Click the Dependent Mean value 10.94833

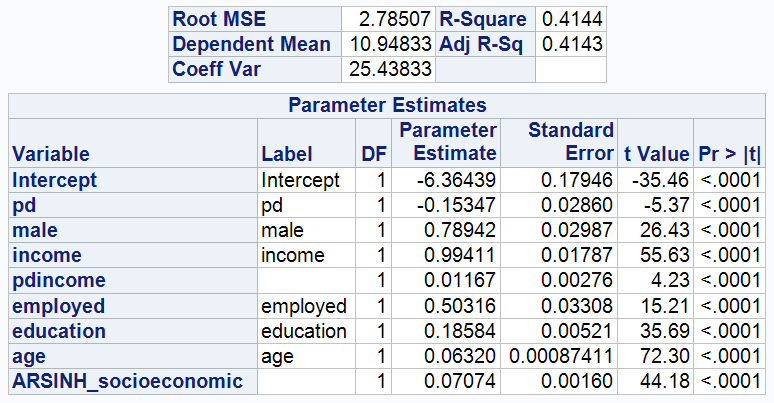tap(391, 45)
